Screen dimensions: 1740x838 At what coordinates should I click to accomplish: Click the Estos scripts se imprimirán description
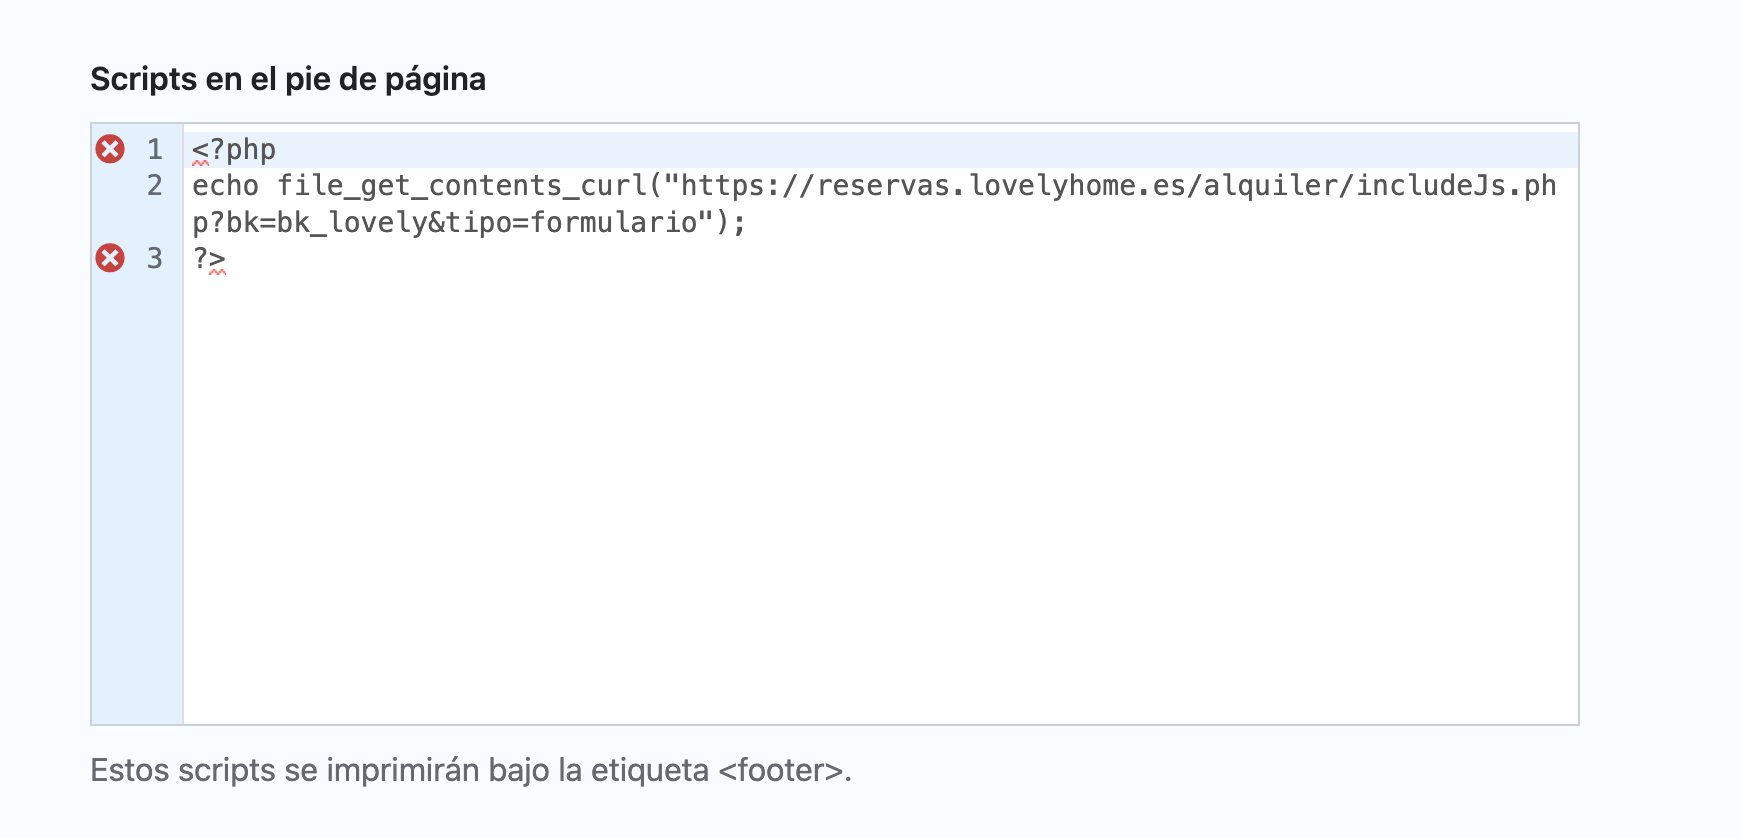(471, 770)
